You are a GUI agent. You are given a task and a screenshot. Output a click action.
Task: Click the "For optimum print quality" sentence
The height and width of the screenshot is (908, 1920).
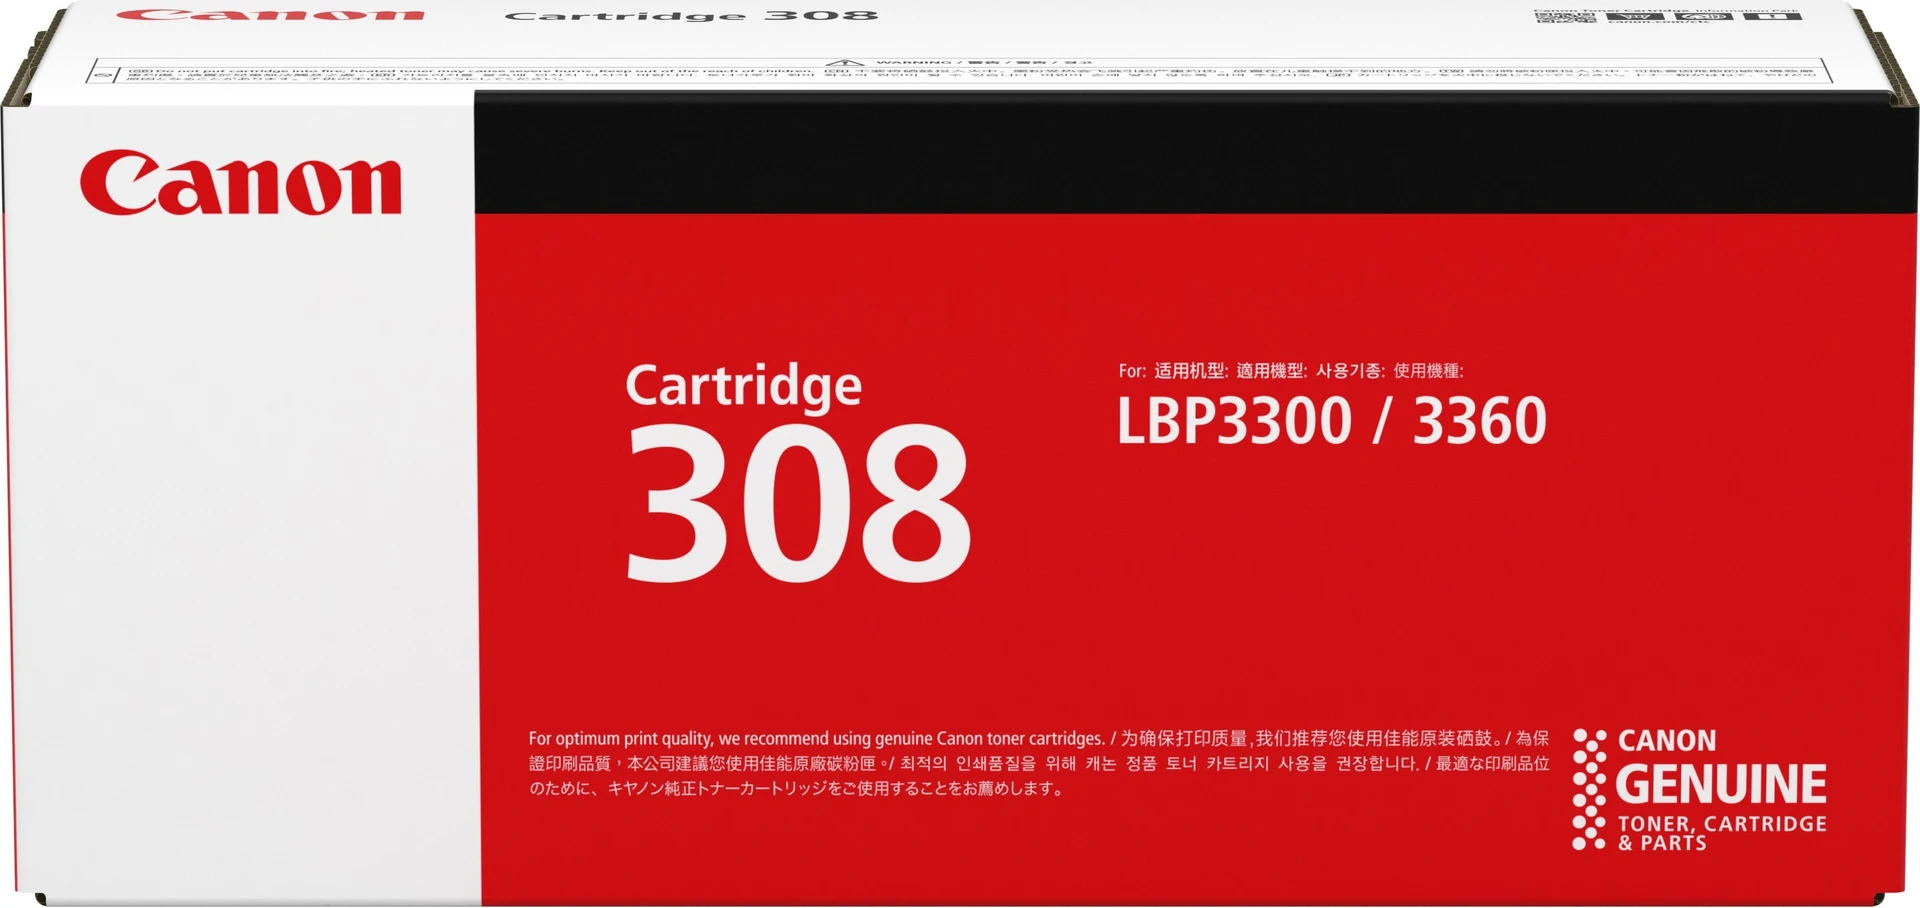point(816,739)
